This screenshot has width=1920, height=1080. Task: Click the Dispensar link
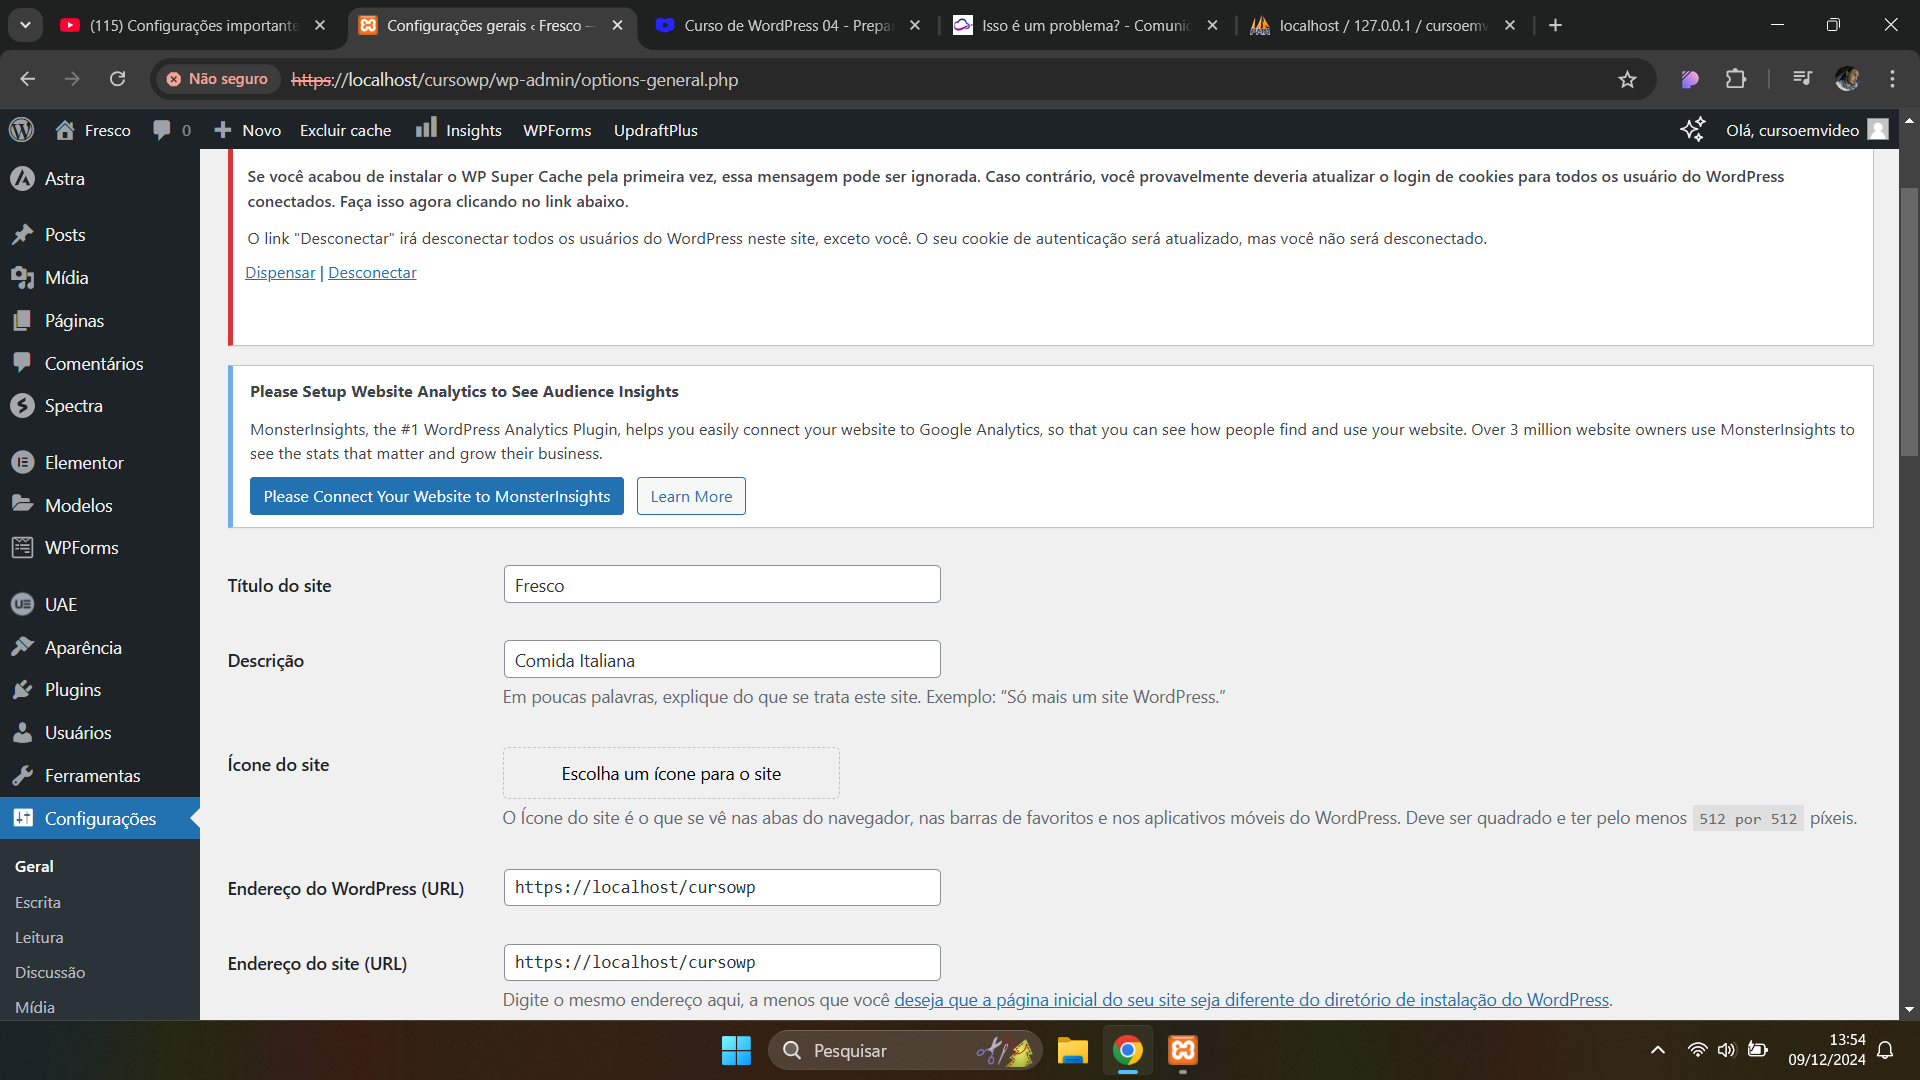(x=280, y=272)
